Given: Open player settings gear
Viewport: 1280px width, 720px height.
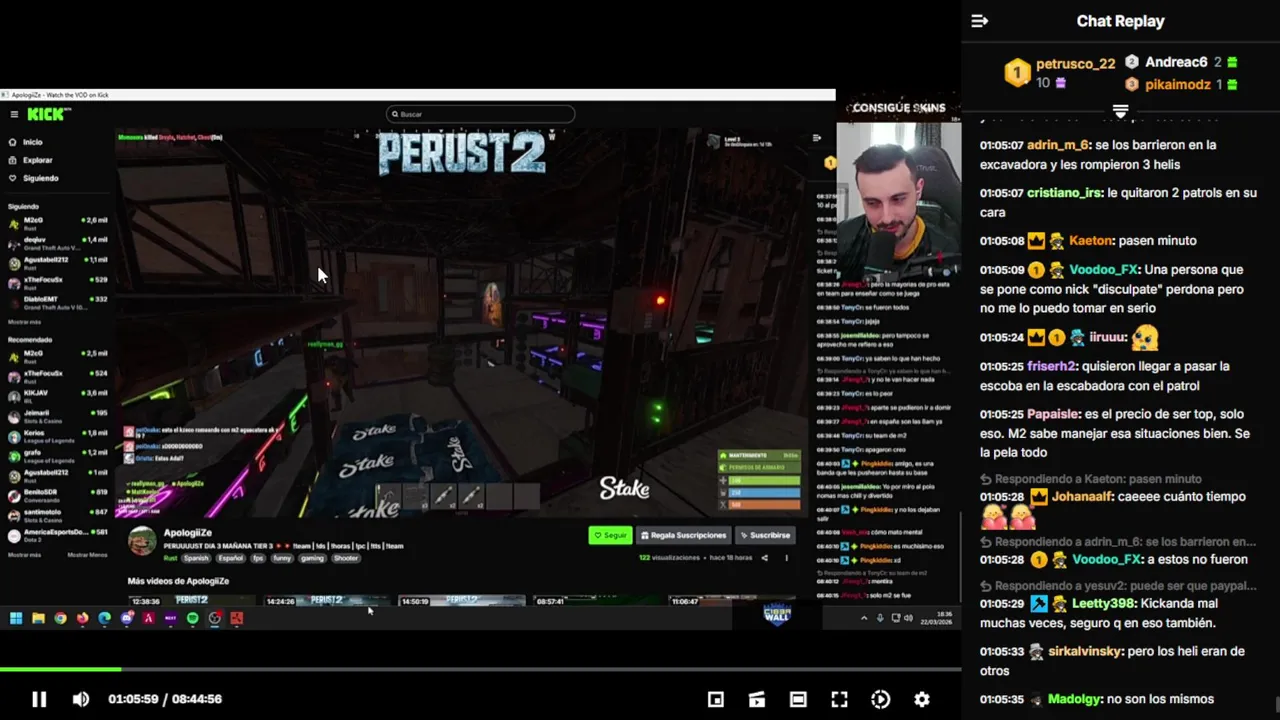Looking at the screenshot, I should [x=922, y=699].
